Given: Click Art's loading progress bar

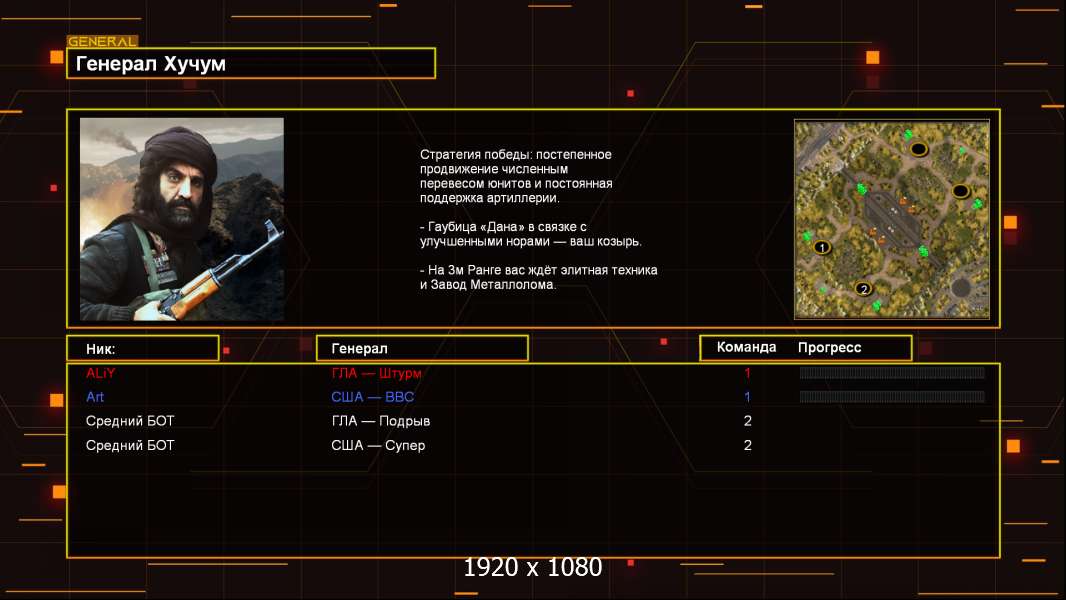Looking at the screenshot, I should (892, 397).
